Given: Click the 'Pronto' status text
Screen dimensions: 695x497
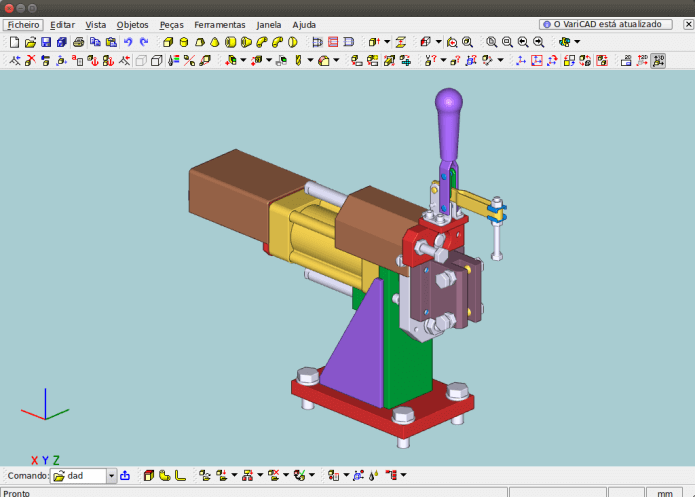Looking at the screenshot, I should 16,493.
